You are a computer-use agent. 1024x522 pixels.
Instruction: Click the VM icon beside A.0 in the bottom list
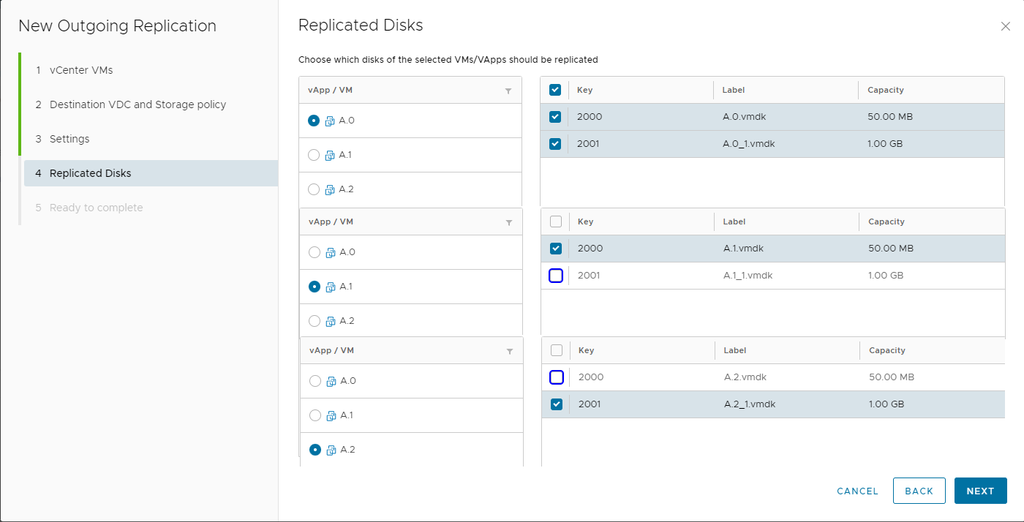(x=330, y=381)
